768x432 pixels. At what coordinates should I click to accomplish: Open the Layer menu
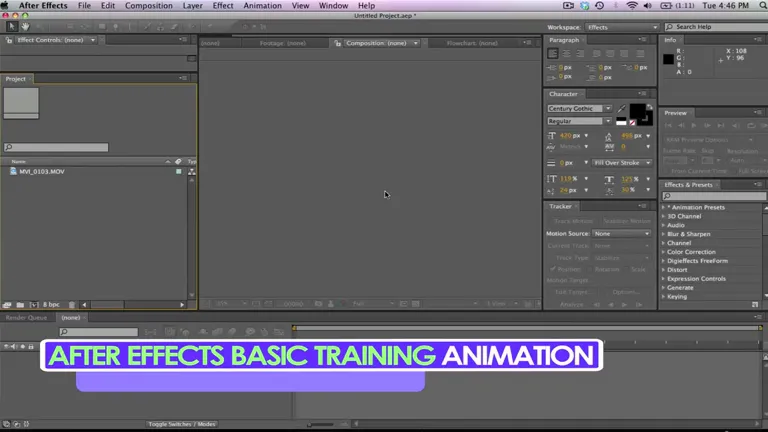click(192, 5)
